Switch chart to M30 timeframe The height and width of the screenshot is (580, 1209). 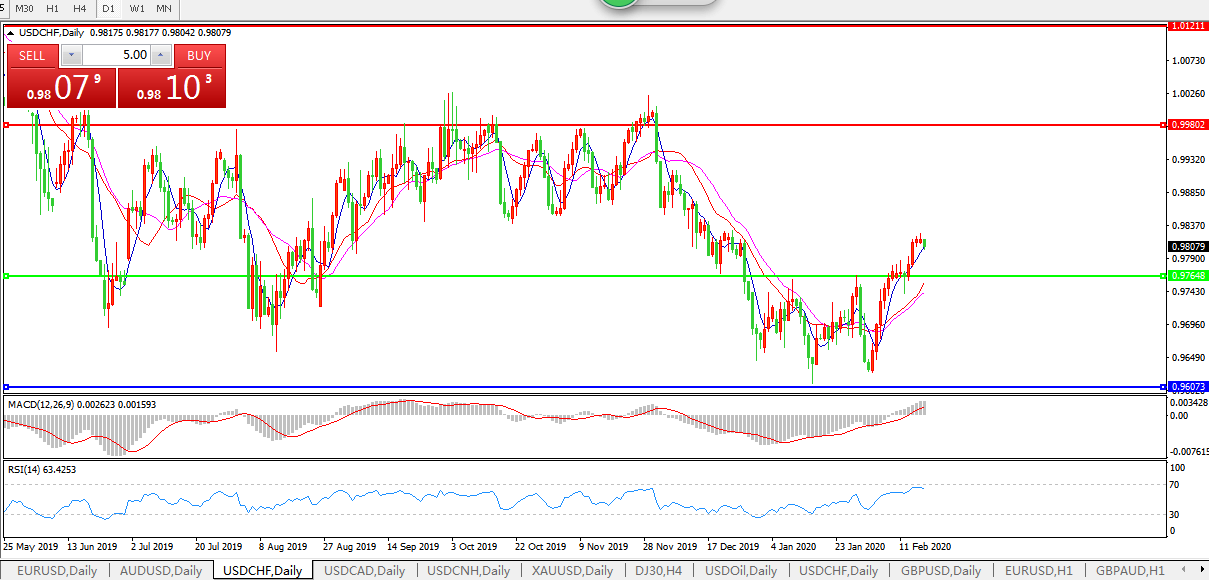(25, 8)
